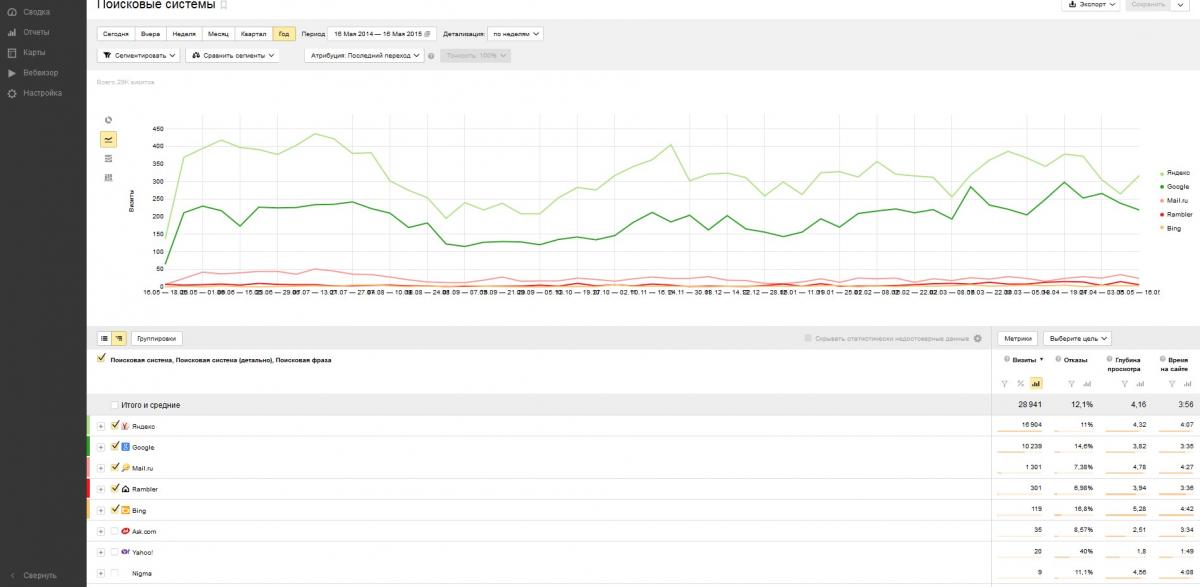Click the Rambler legend entry on chart
1200x587 pixels.
pos(1176,215)
